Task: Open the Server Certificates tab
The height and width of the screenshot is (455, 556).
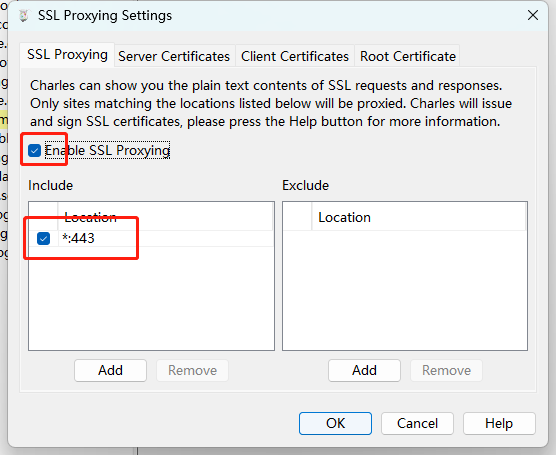Action: (x=174, y=56)
